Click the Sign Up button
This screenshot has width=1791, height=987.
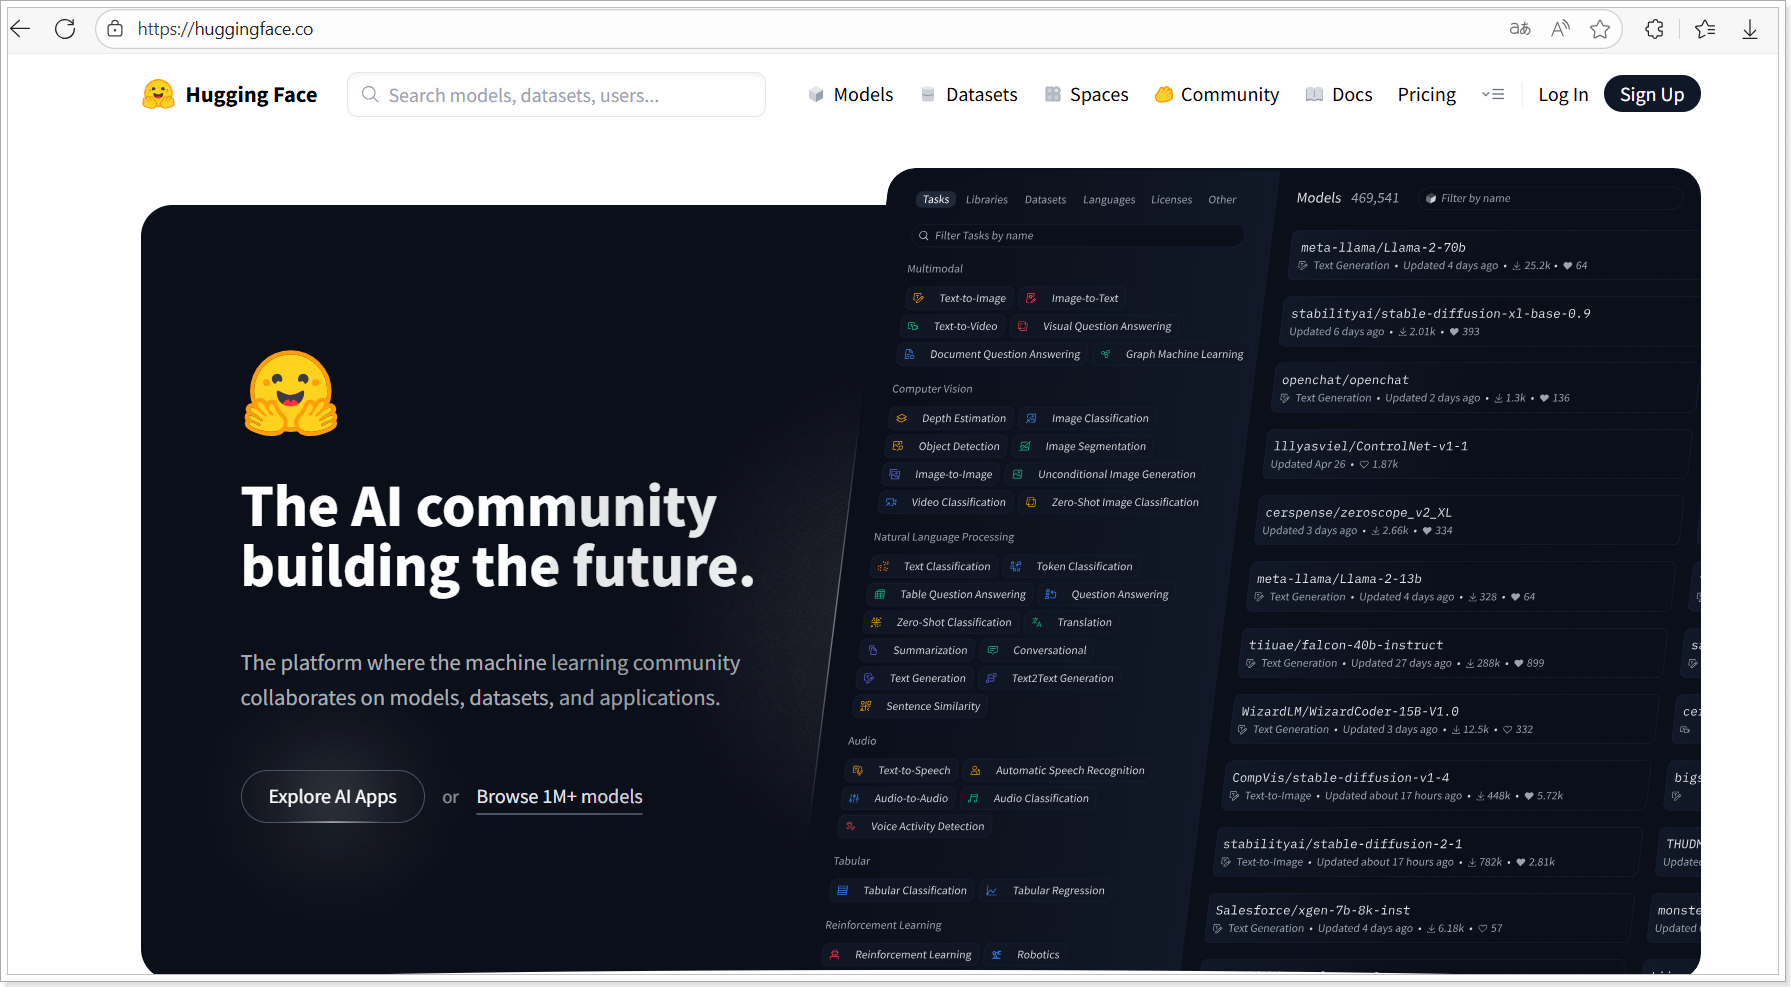tap(1652, 94)
